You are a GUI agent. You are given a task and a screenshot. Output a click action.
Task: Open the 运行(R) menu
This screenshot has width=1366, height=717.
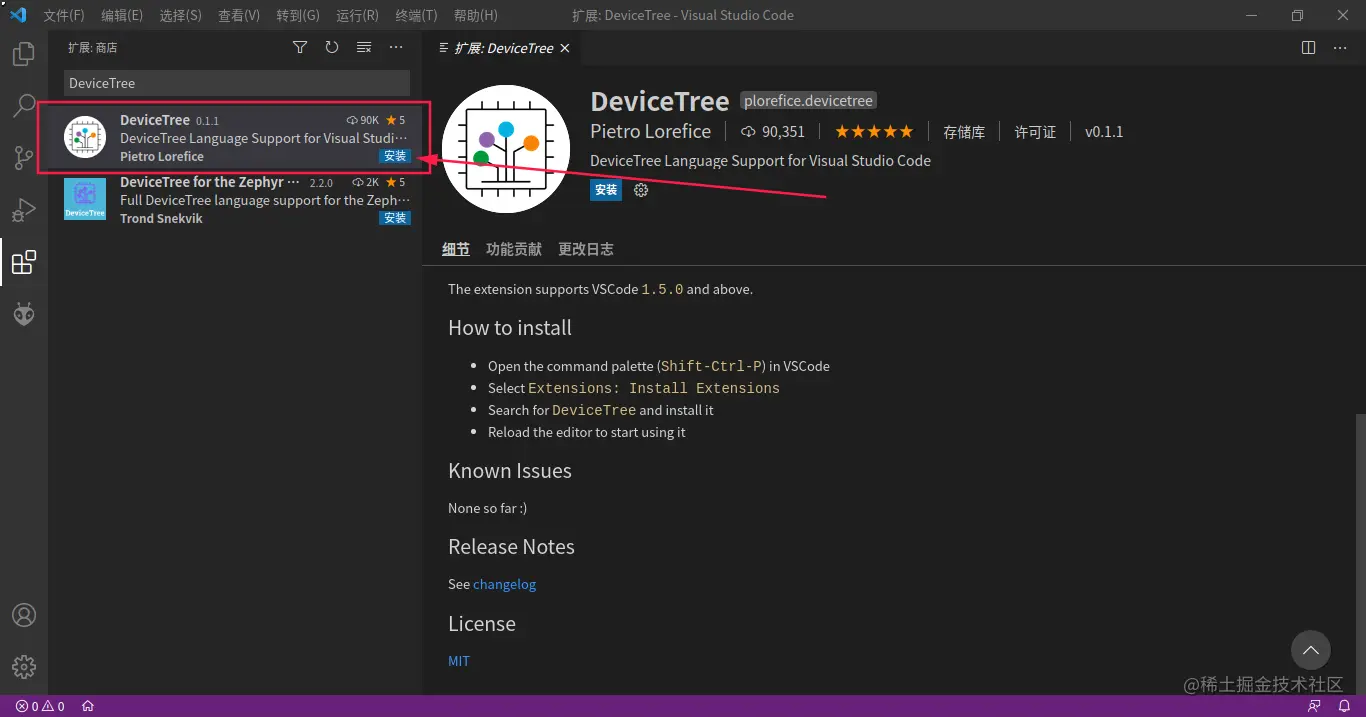(357, 15)
